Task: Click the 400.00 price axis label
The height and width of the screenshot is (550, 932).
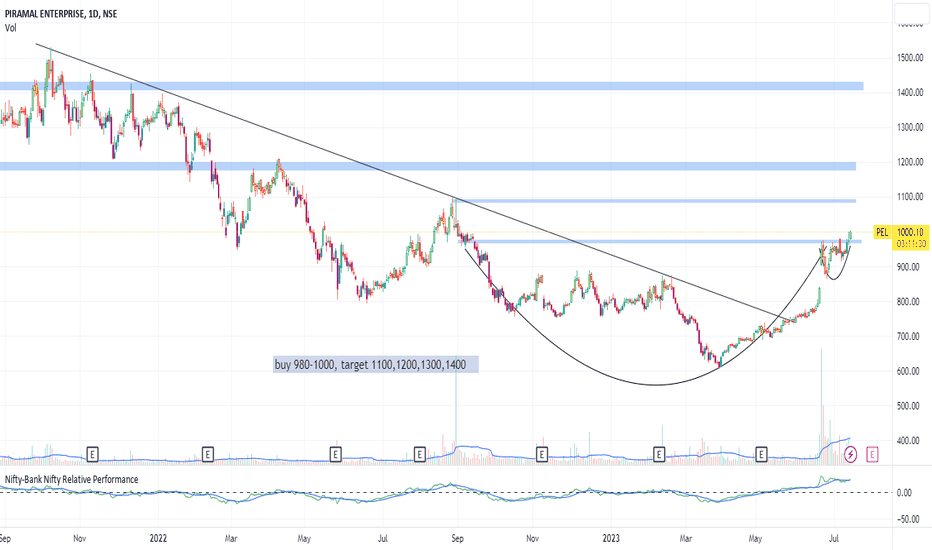Action: click(x=910, y=441)
